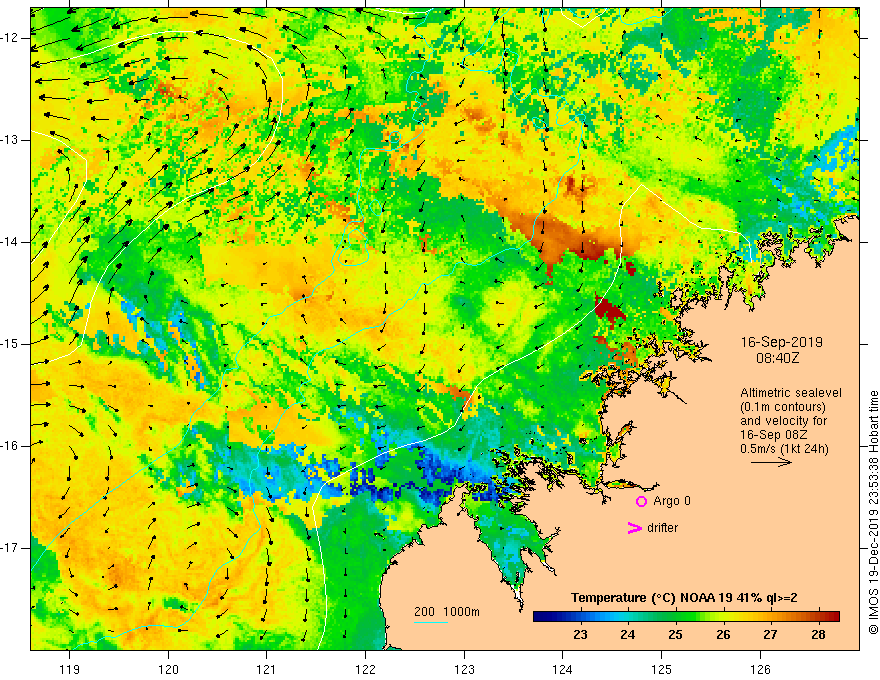Click the latitude -17 axis label
The width and height of the screenshot is (880, 680).
pyautogui.click(x=9, y=548)
